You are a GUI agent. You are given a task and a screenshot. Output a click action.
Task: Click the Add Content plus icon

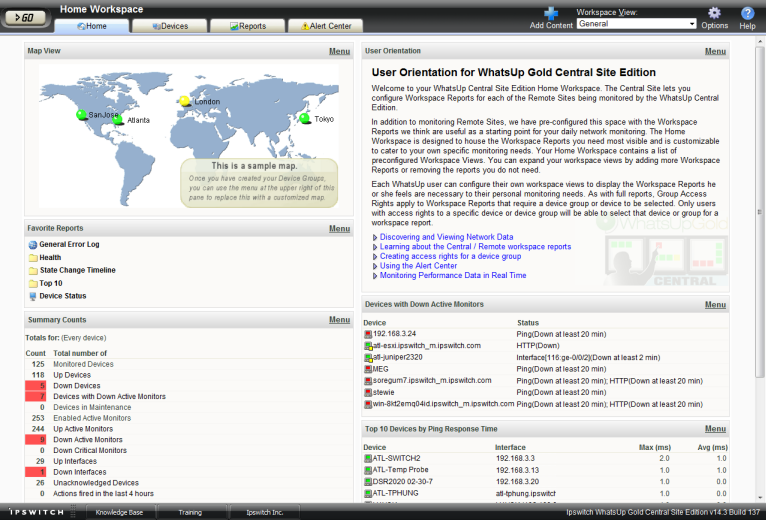point(551,13)
